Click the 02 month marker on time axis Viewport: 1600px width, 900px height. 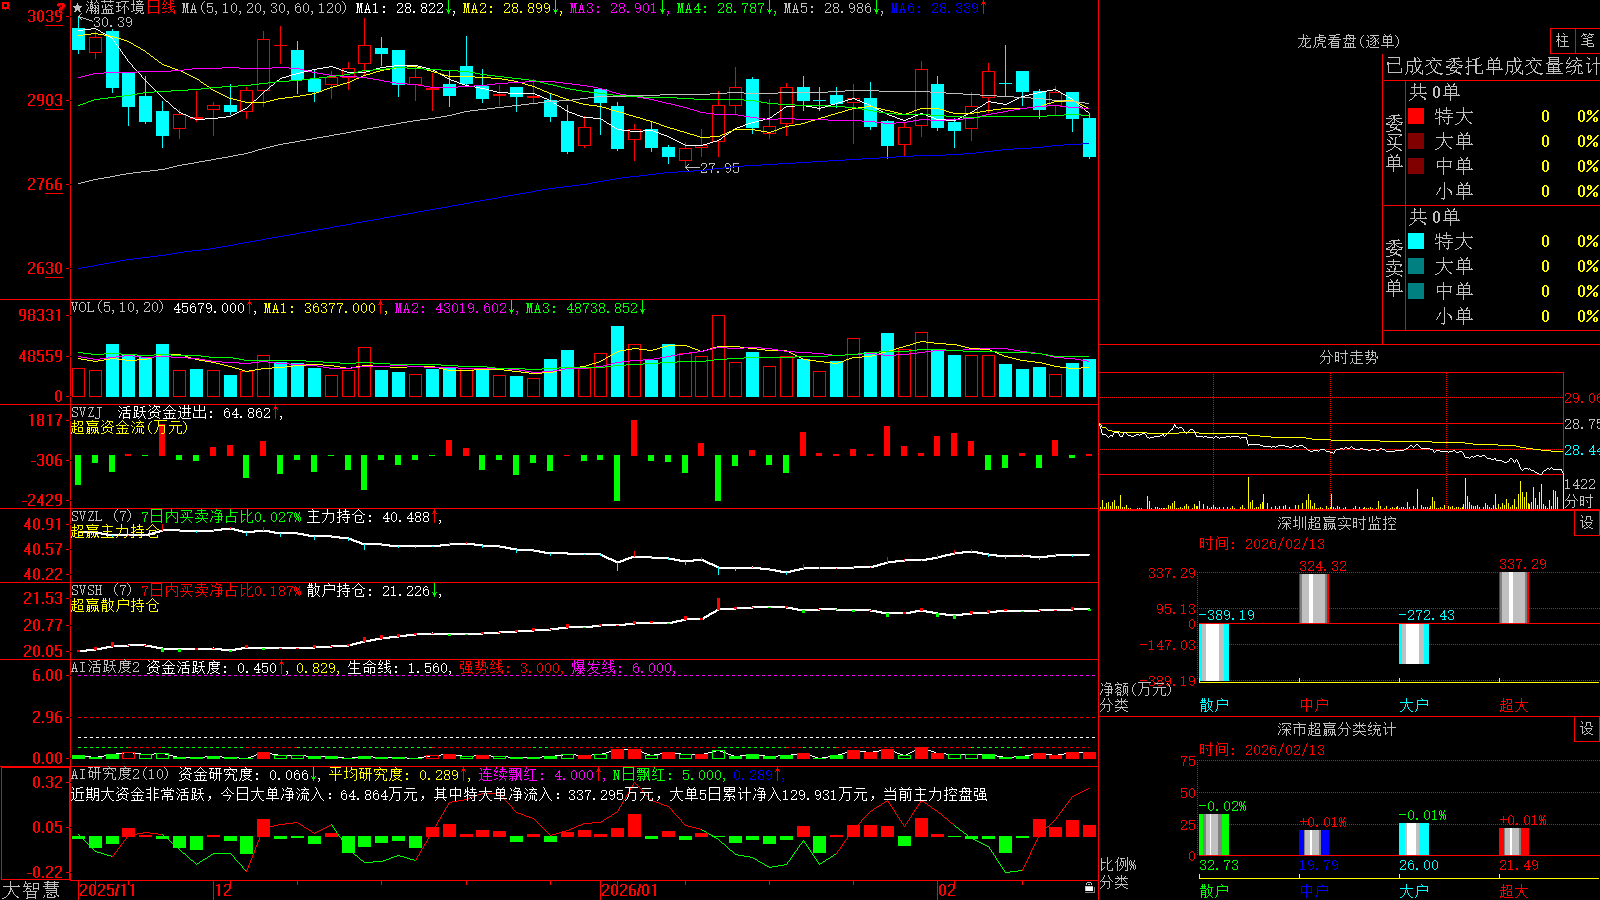click(x=947, y=890)
